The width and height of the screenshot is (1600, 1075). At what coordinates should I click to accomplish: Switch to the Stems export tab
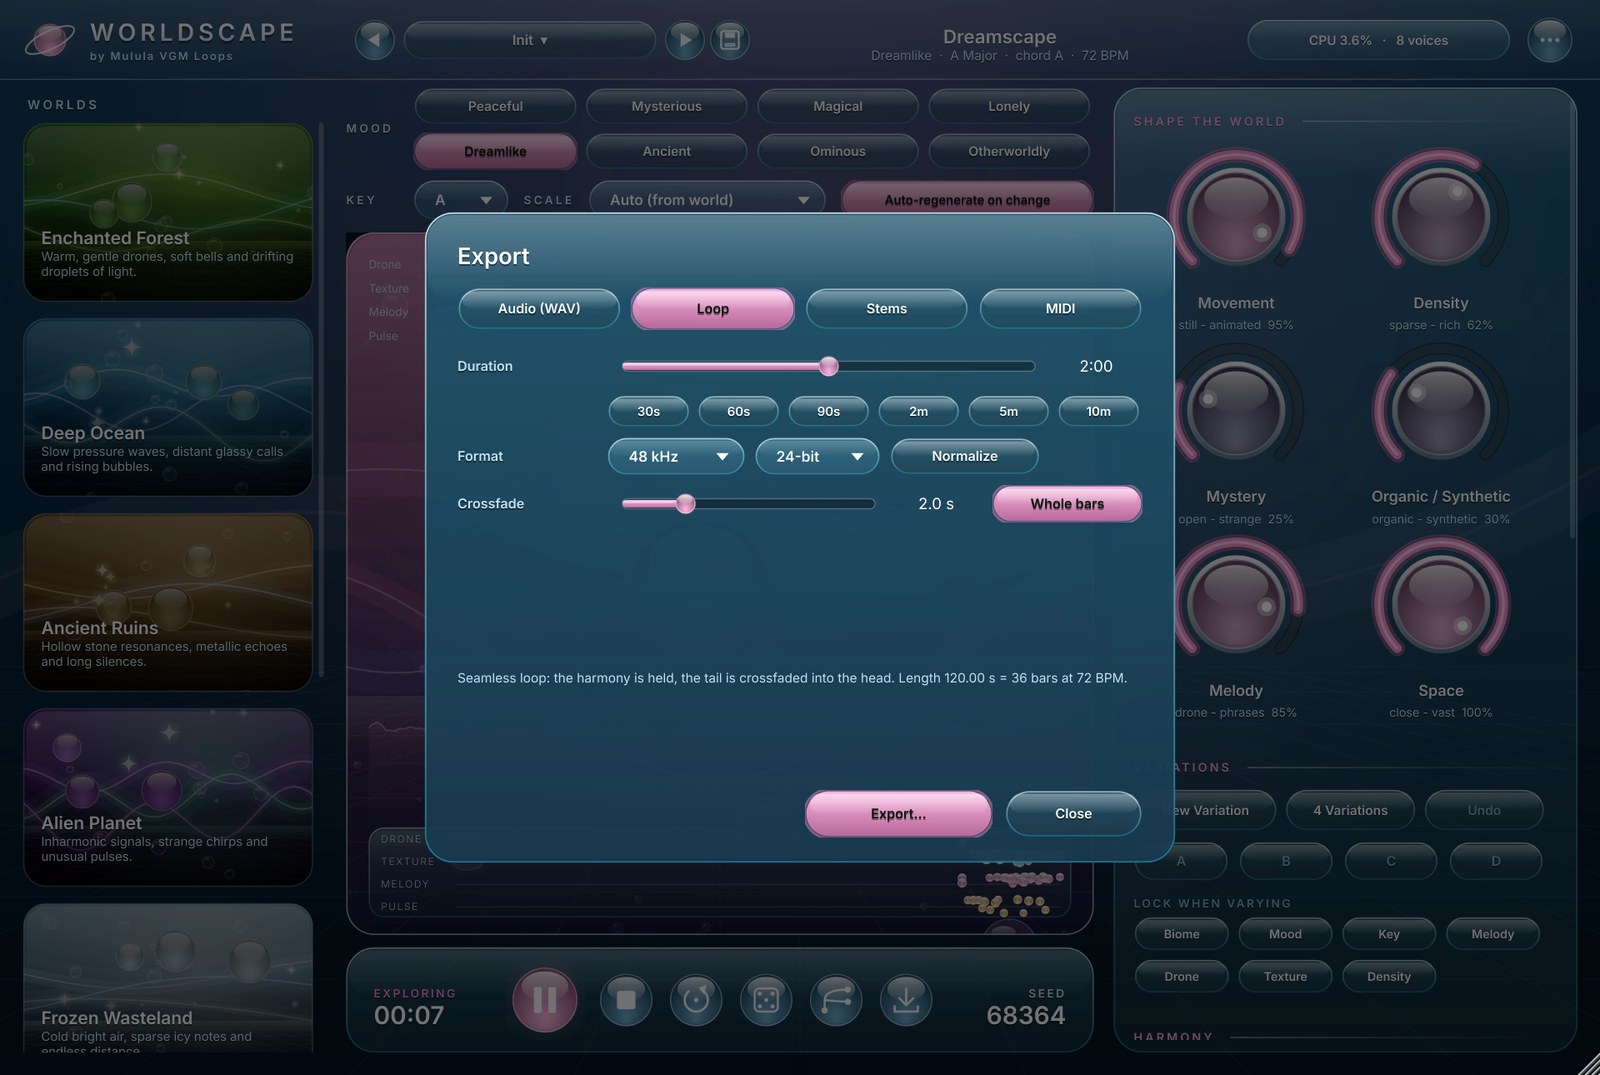click(x=886, y=308)
